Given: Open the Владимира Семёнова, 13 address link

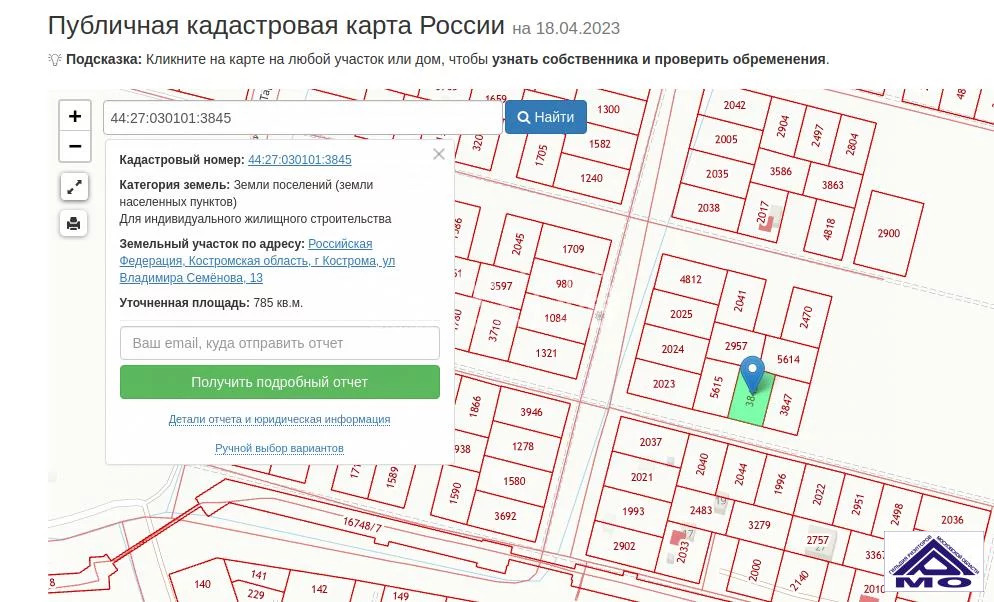Looking at the screenshot, I should pos(257,260).
